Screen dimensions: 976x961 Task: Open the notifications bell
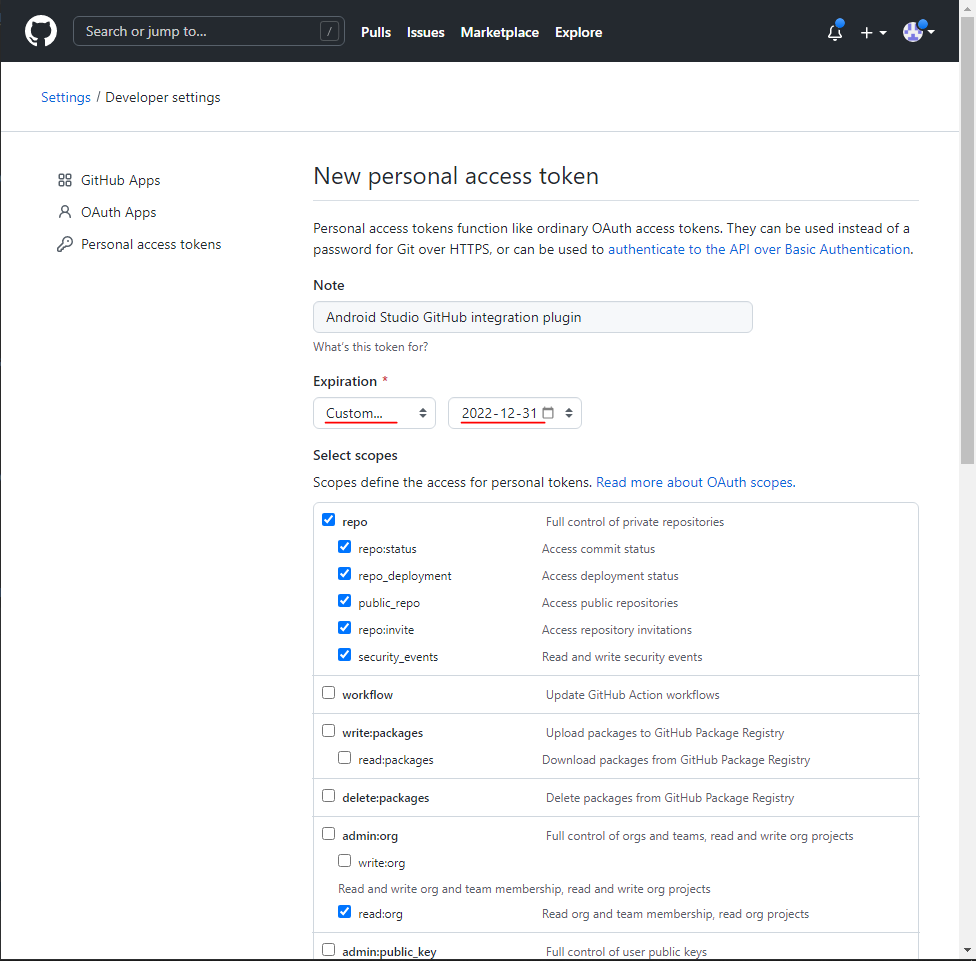coord(835,31)
